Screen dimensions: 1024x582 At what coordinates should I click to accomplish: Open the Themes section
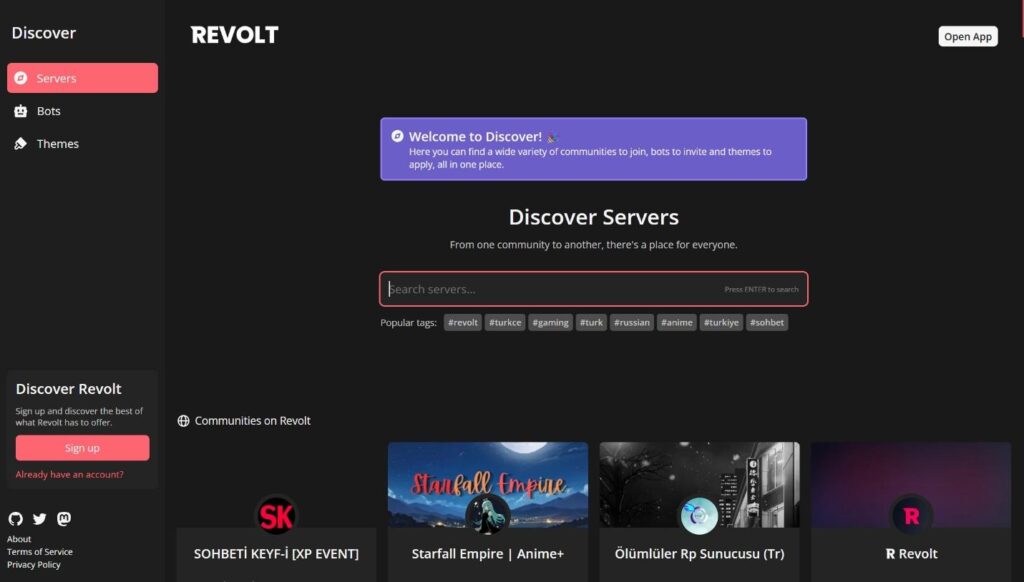pyautogui.click(x=82, y=144)
